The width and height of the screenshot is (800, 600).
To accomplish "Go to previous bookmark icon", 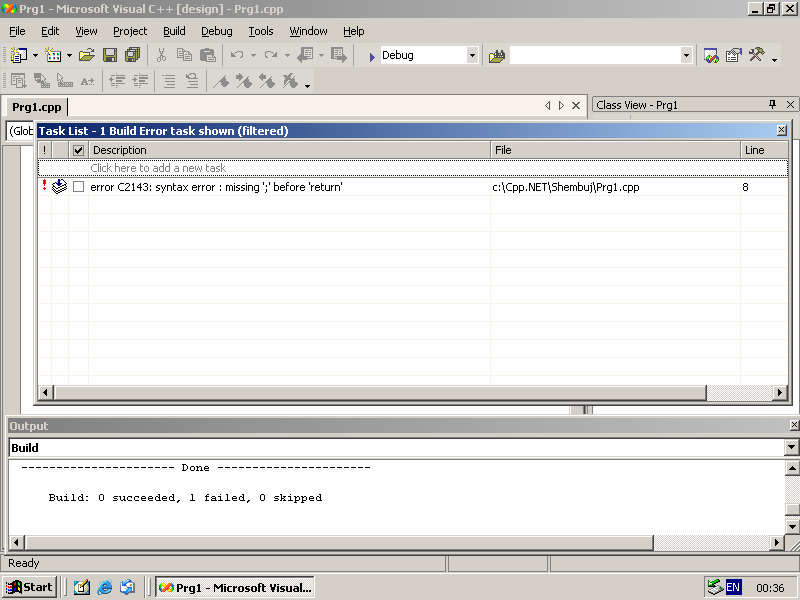I will click(267, 81).
